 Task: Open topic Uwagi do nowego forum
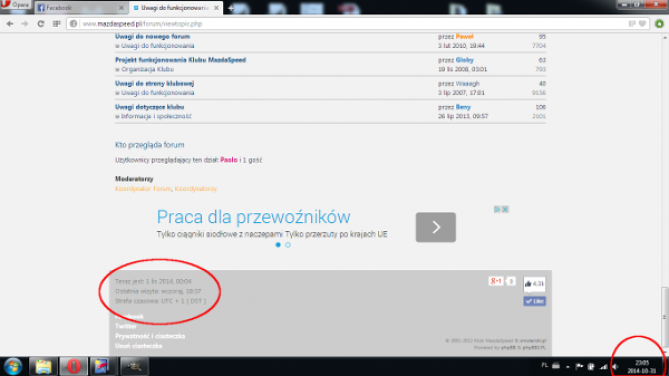(152, 37)
